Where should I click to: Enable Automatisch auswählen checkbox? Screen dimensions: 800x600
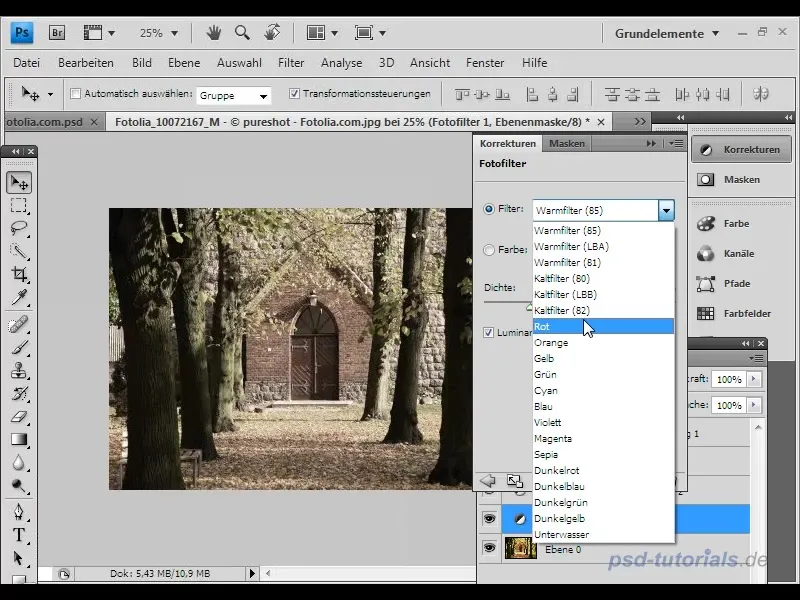point(76,94)
